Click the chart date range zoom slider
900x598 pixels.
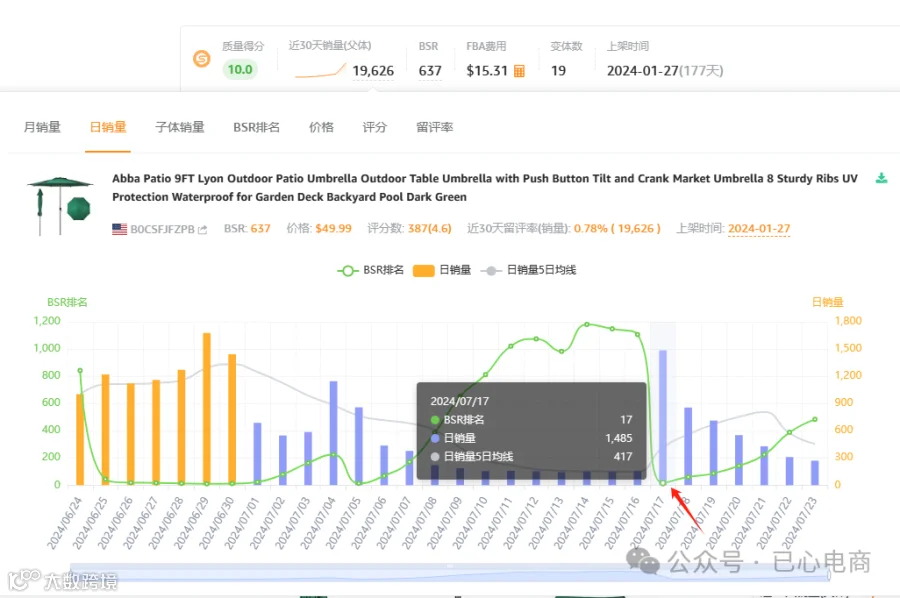(450, 572)
